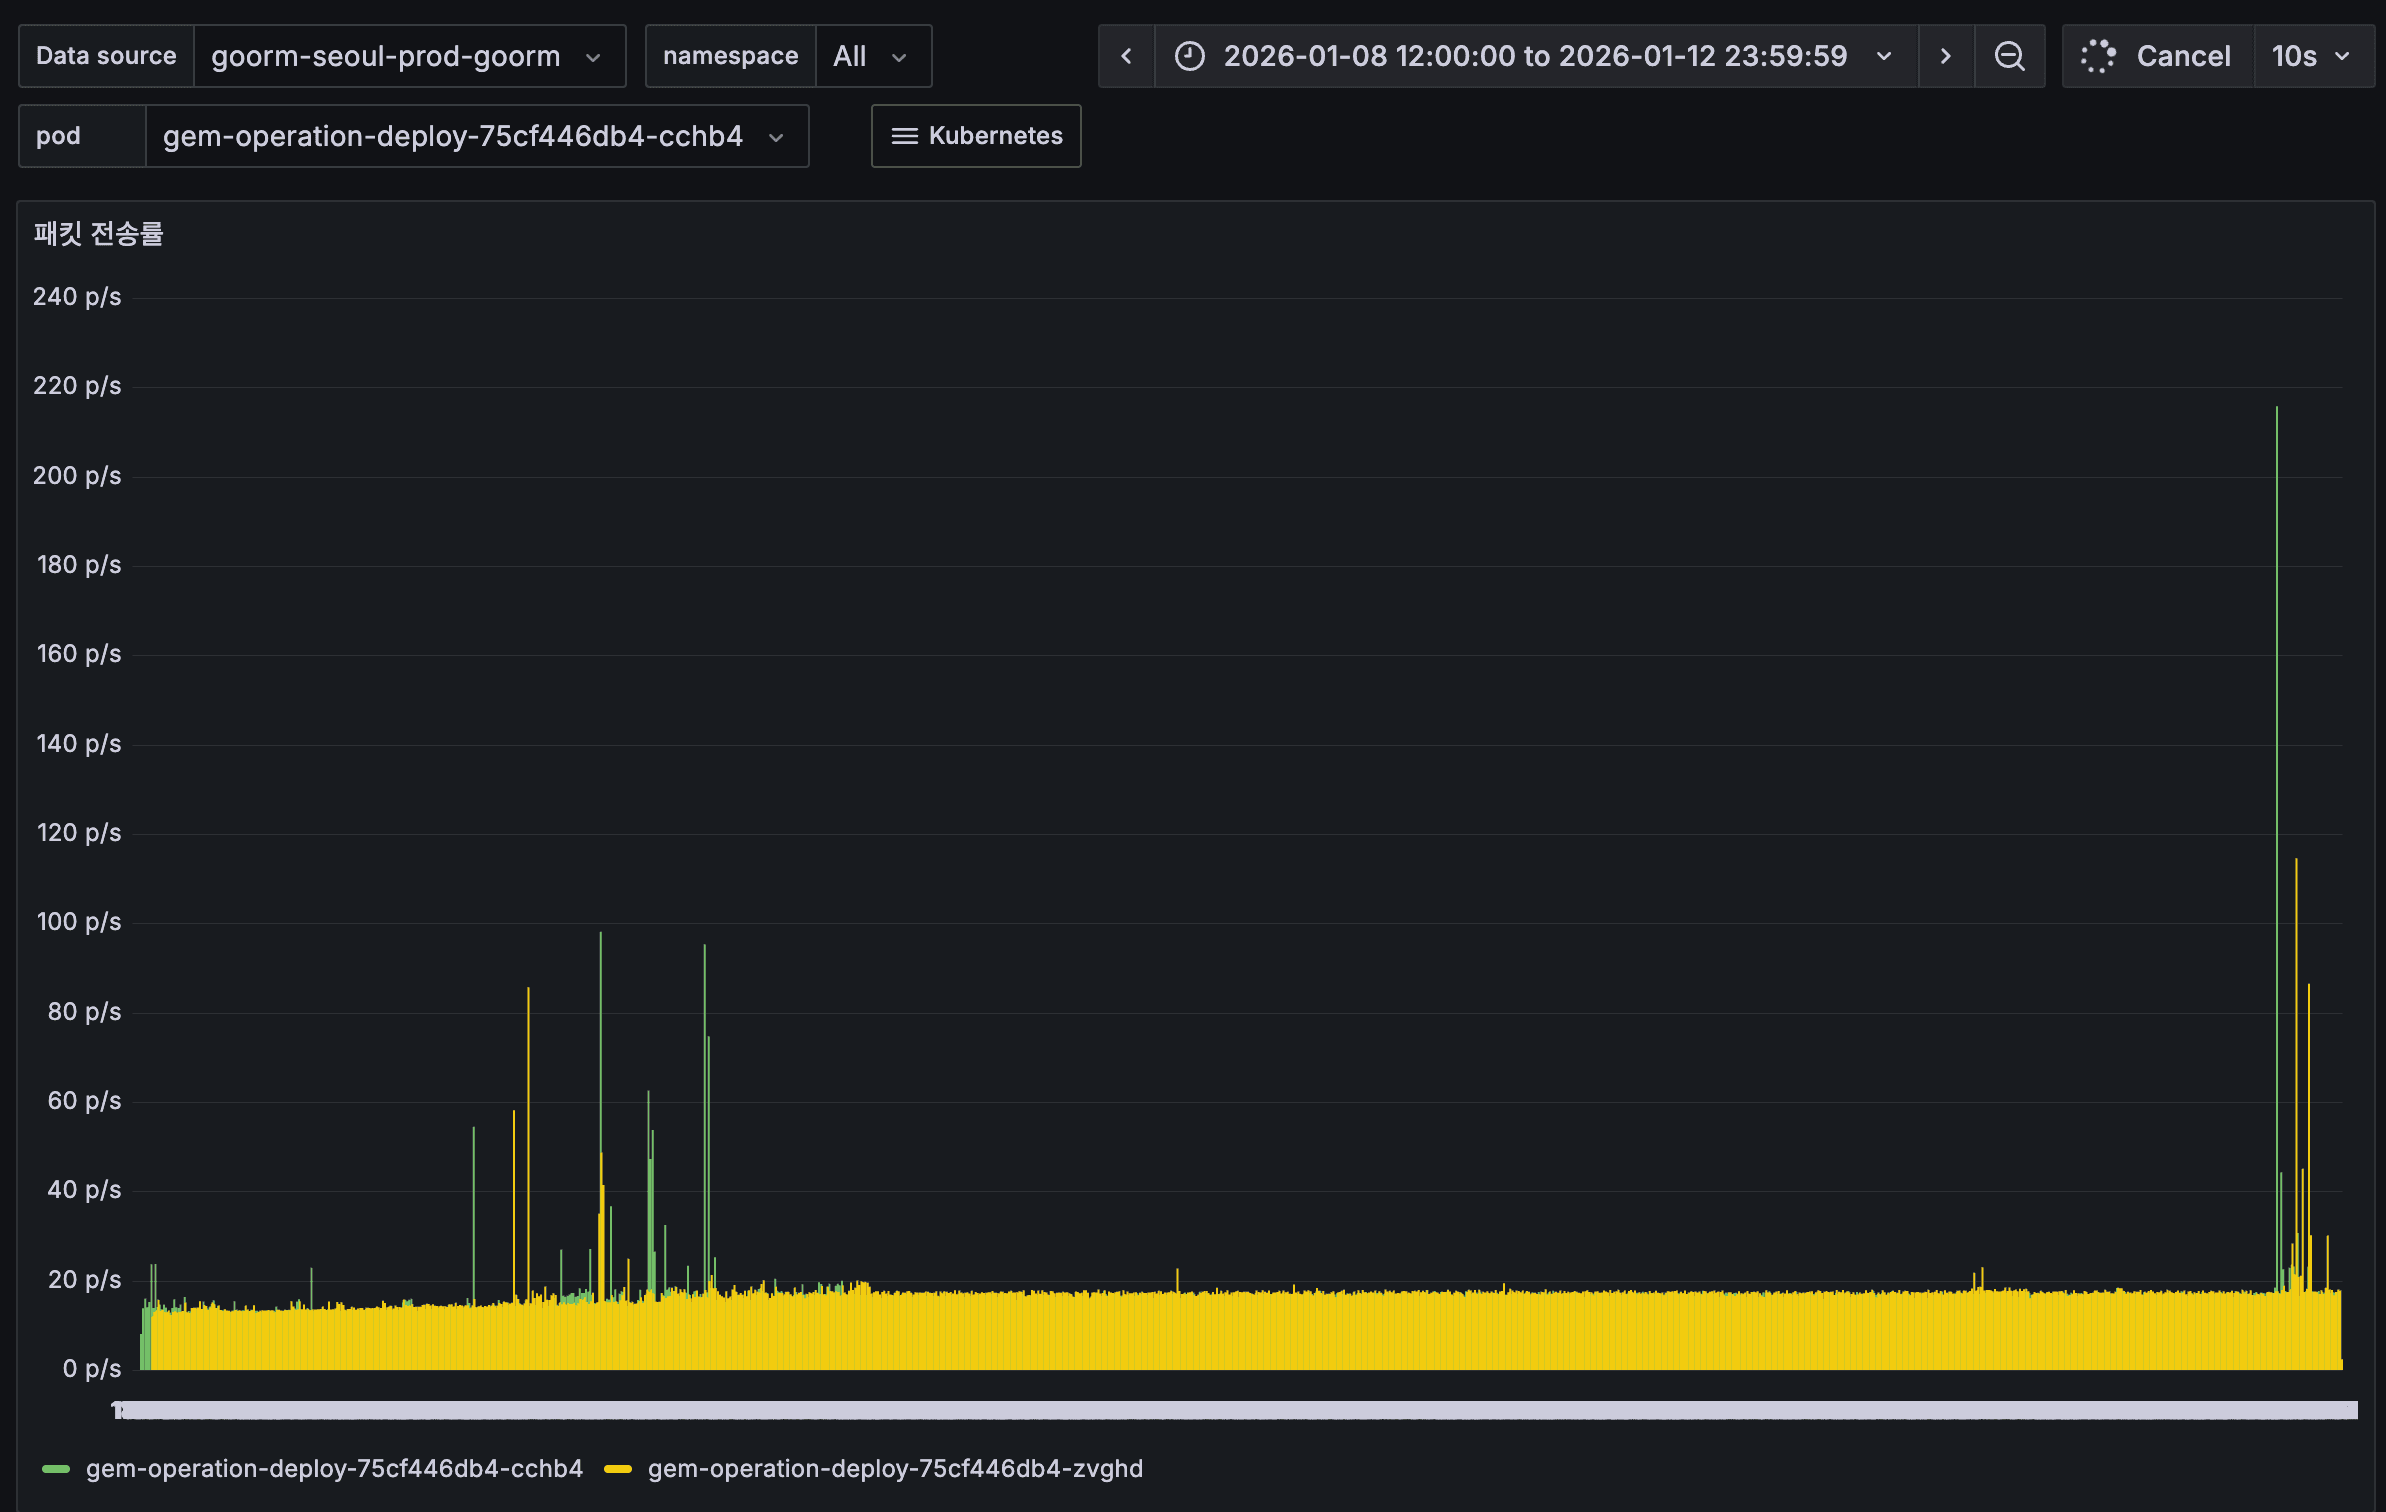Click the yellow zvghd legend color swatch
This screenshot has height=1512, width=2386.
coord(618,1468)
